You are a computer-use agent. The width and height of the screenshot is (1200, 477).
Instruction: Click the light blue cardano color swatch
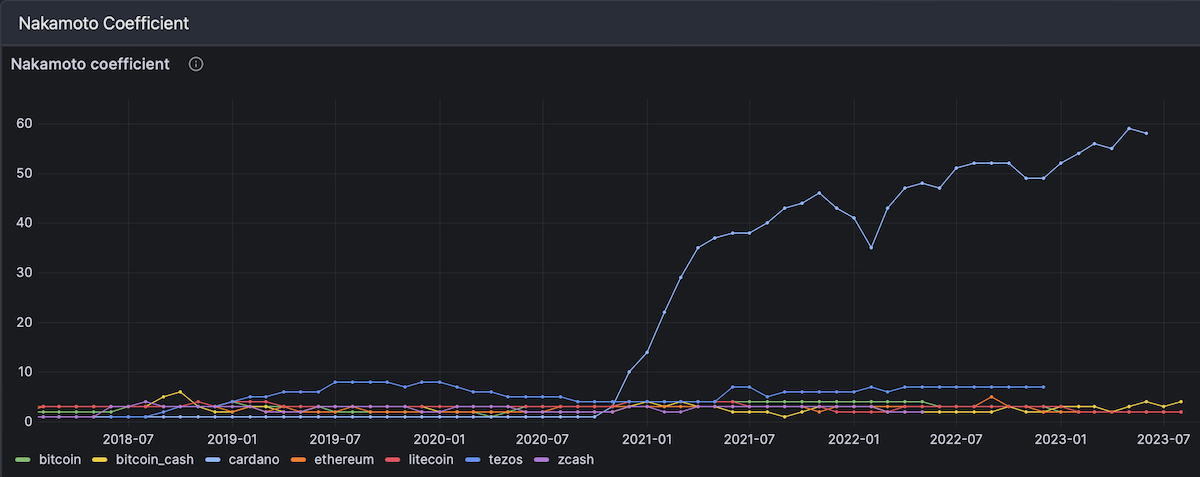213,459
